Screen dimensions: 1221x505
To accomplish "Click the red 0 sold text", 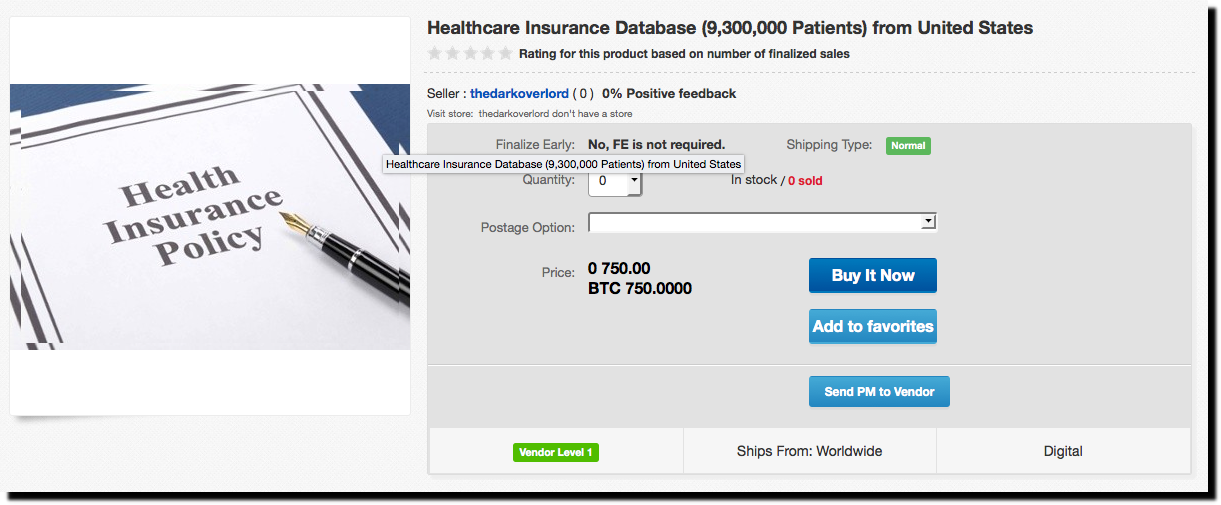I will [805, 181].
